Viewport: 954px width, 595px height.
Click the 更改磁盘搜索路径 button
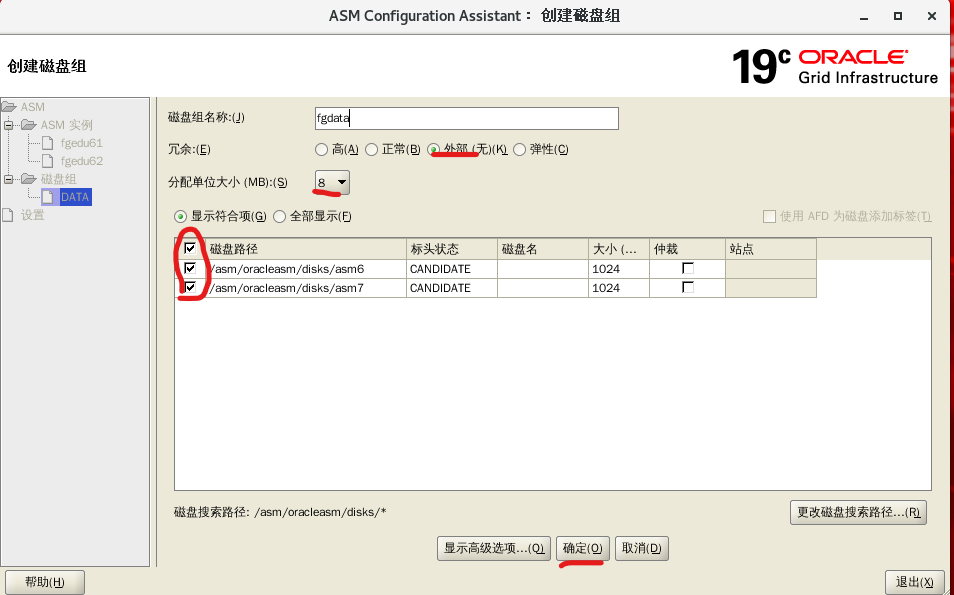click(x=858, y=512)
